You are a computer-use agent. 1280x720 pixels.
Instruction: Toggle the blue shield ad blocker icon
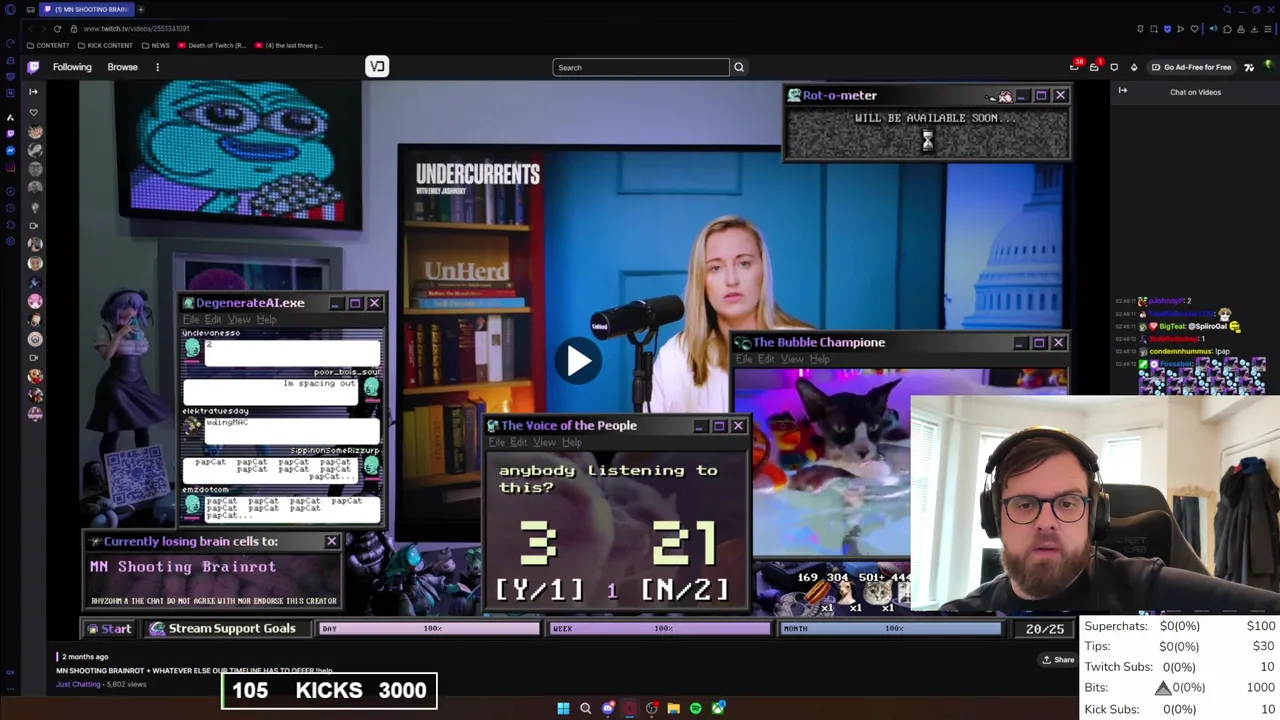tap(1167, 29)
